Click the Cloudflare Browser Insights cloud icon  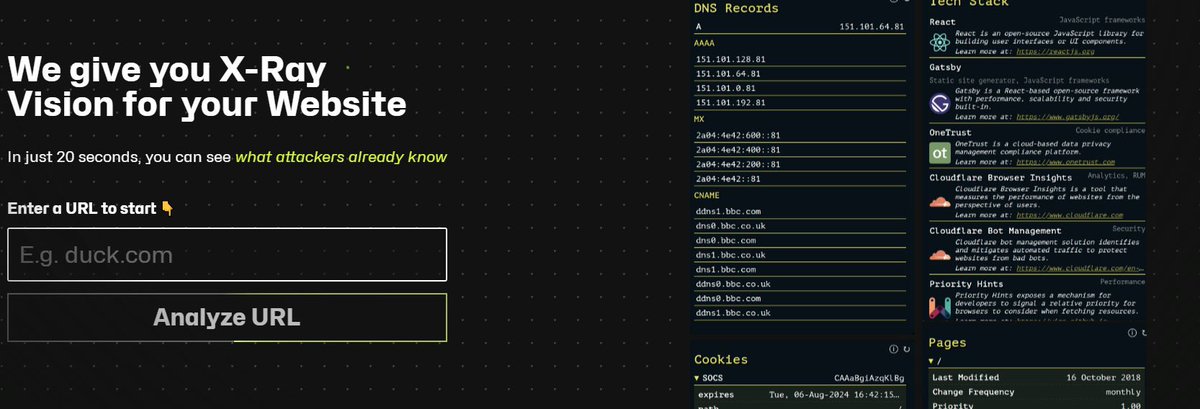(940, 202)
